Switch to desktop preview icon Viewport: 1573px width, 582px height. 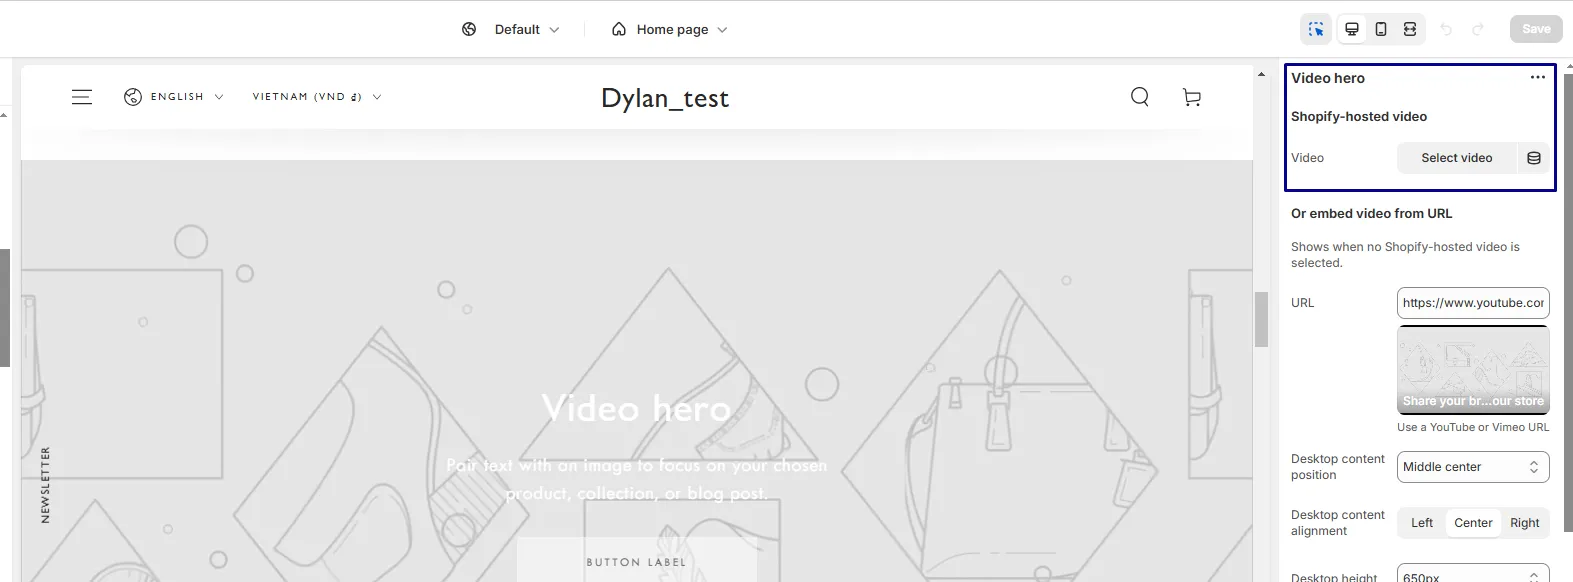[1352, 29]
